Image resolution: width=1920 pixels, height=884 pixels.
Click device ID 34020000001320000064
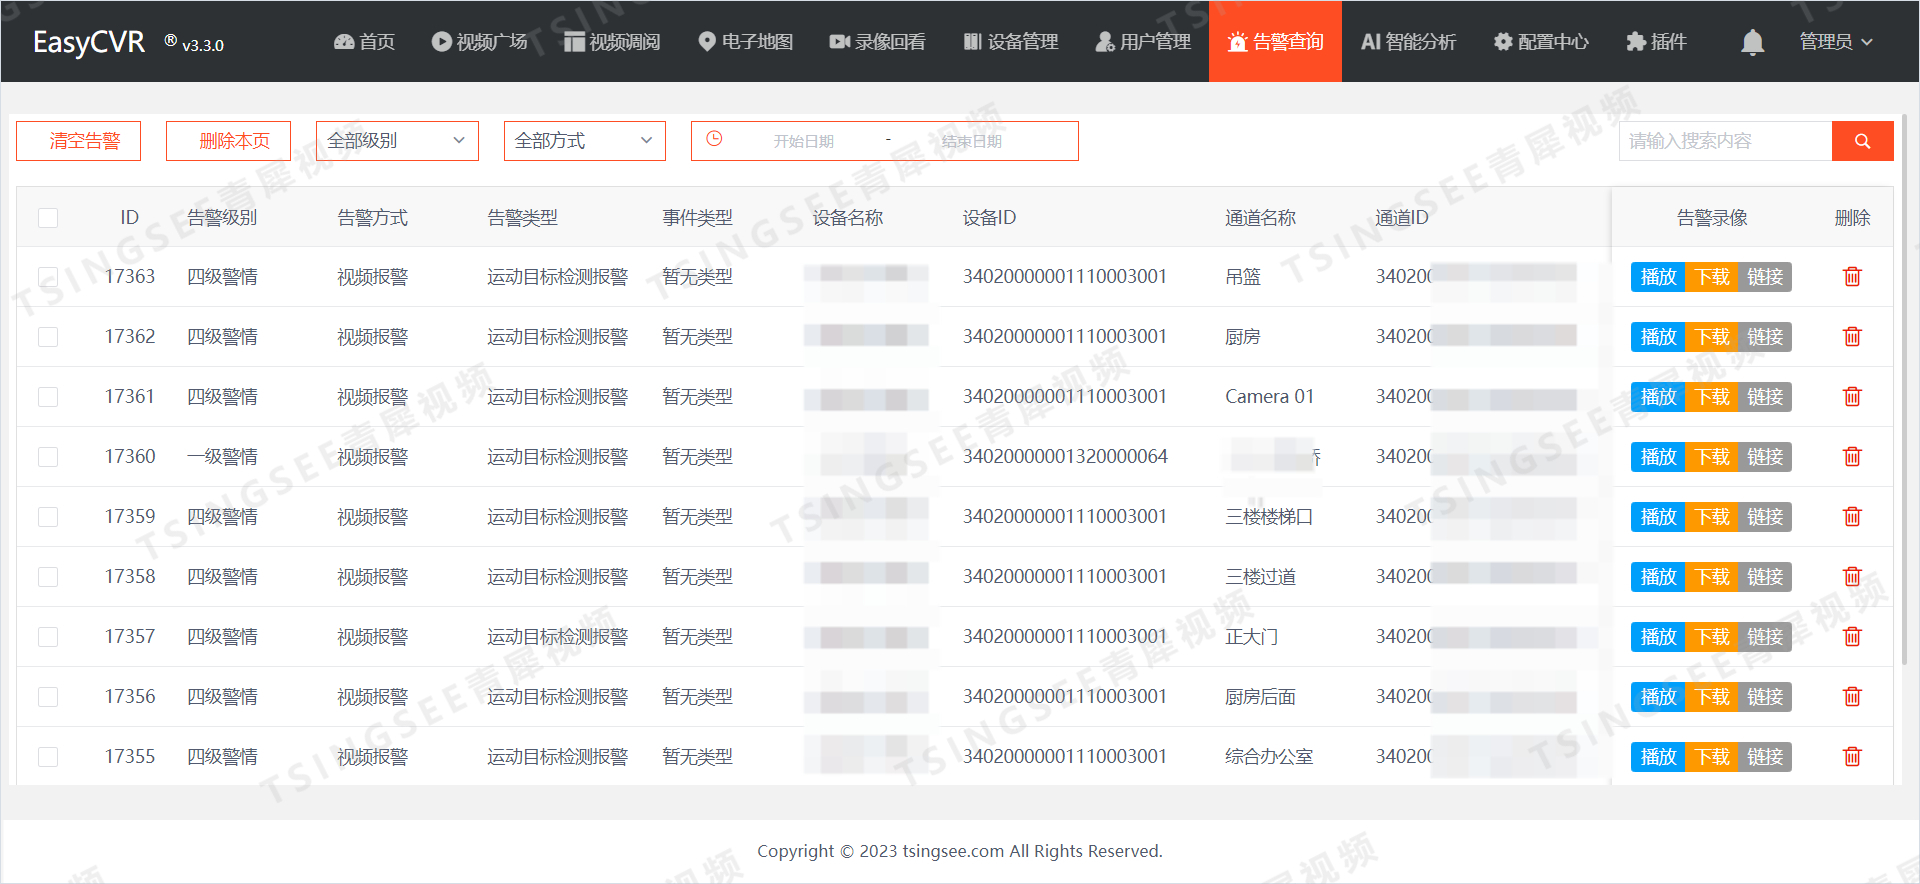(x=1065, y=457)
